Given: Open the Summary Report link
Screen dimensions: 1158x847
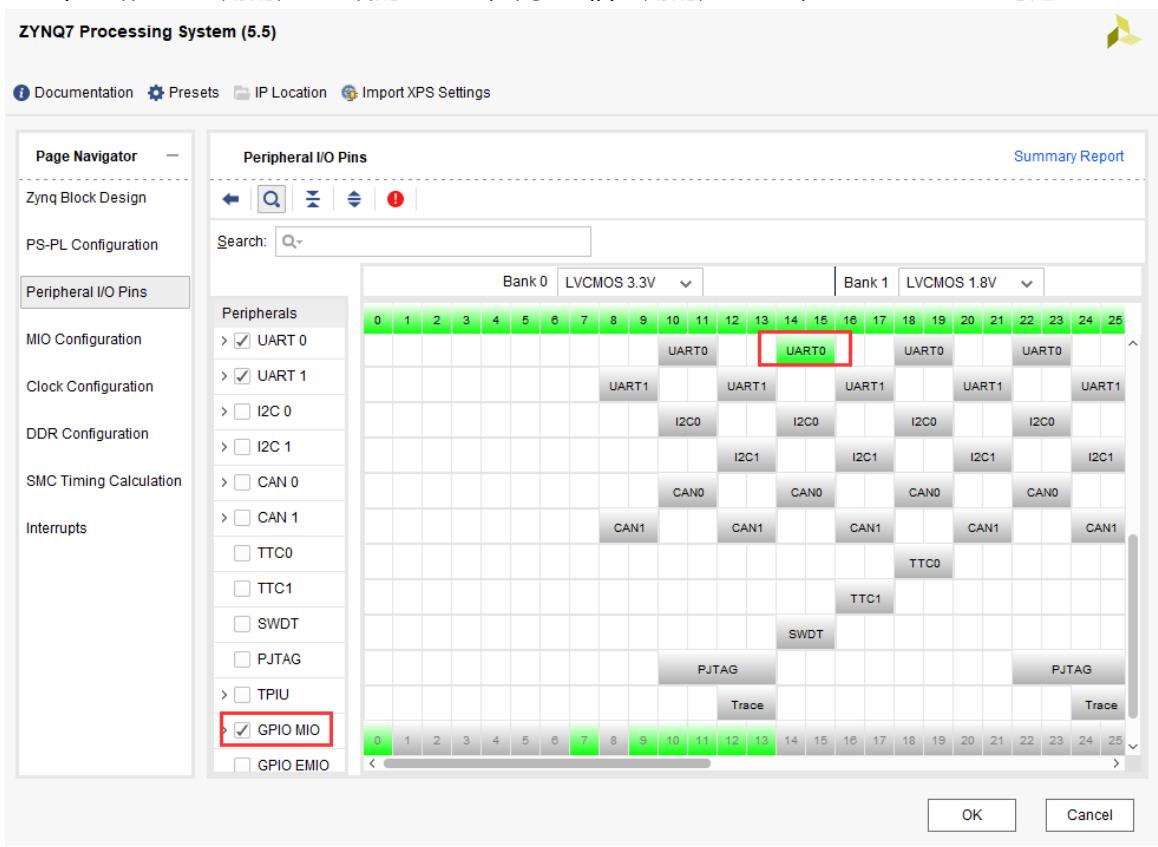Looking at the screenshot, I should point(1069,157).
